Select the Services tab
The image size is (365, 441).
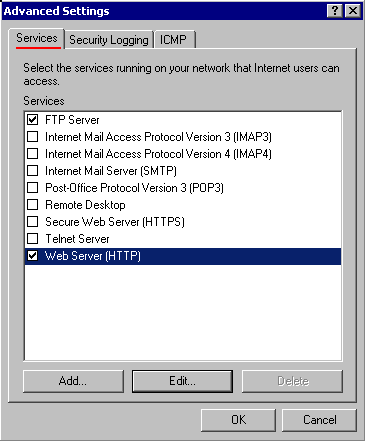pos(37,38)
